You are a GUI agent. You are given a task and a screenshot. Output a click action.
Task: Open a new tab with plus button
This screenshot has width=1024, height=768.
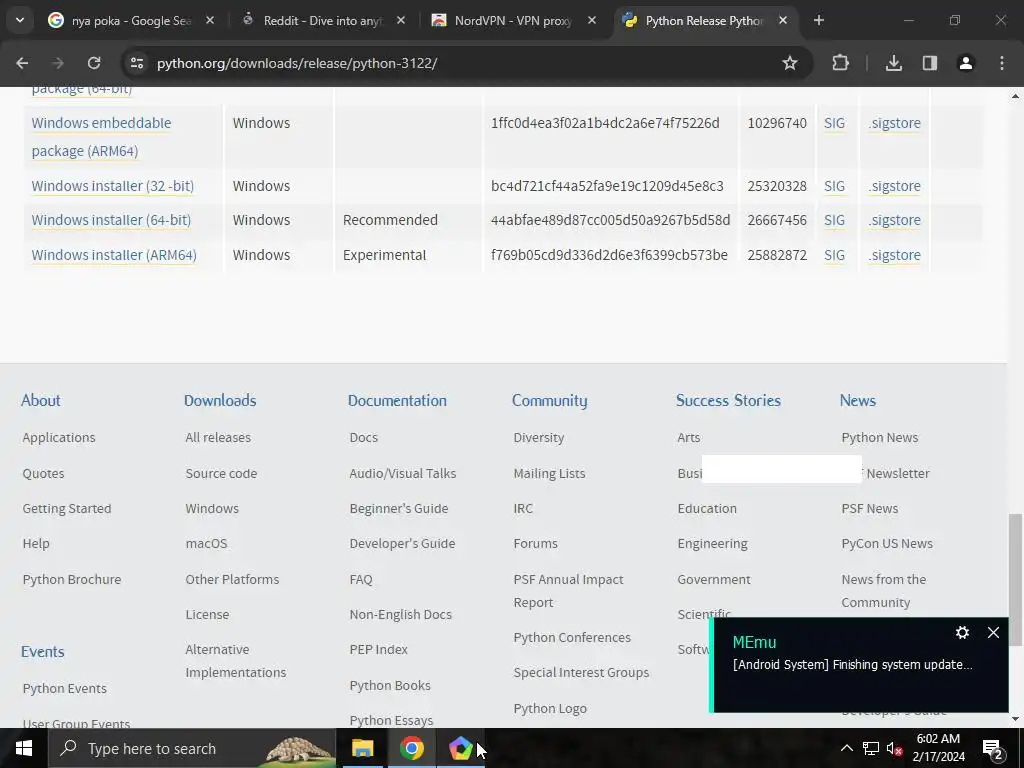click(818, 20)
